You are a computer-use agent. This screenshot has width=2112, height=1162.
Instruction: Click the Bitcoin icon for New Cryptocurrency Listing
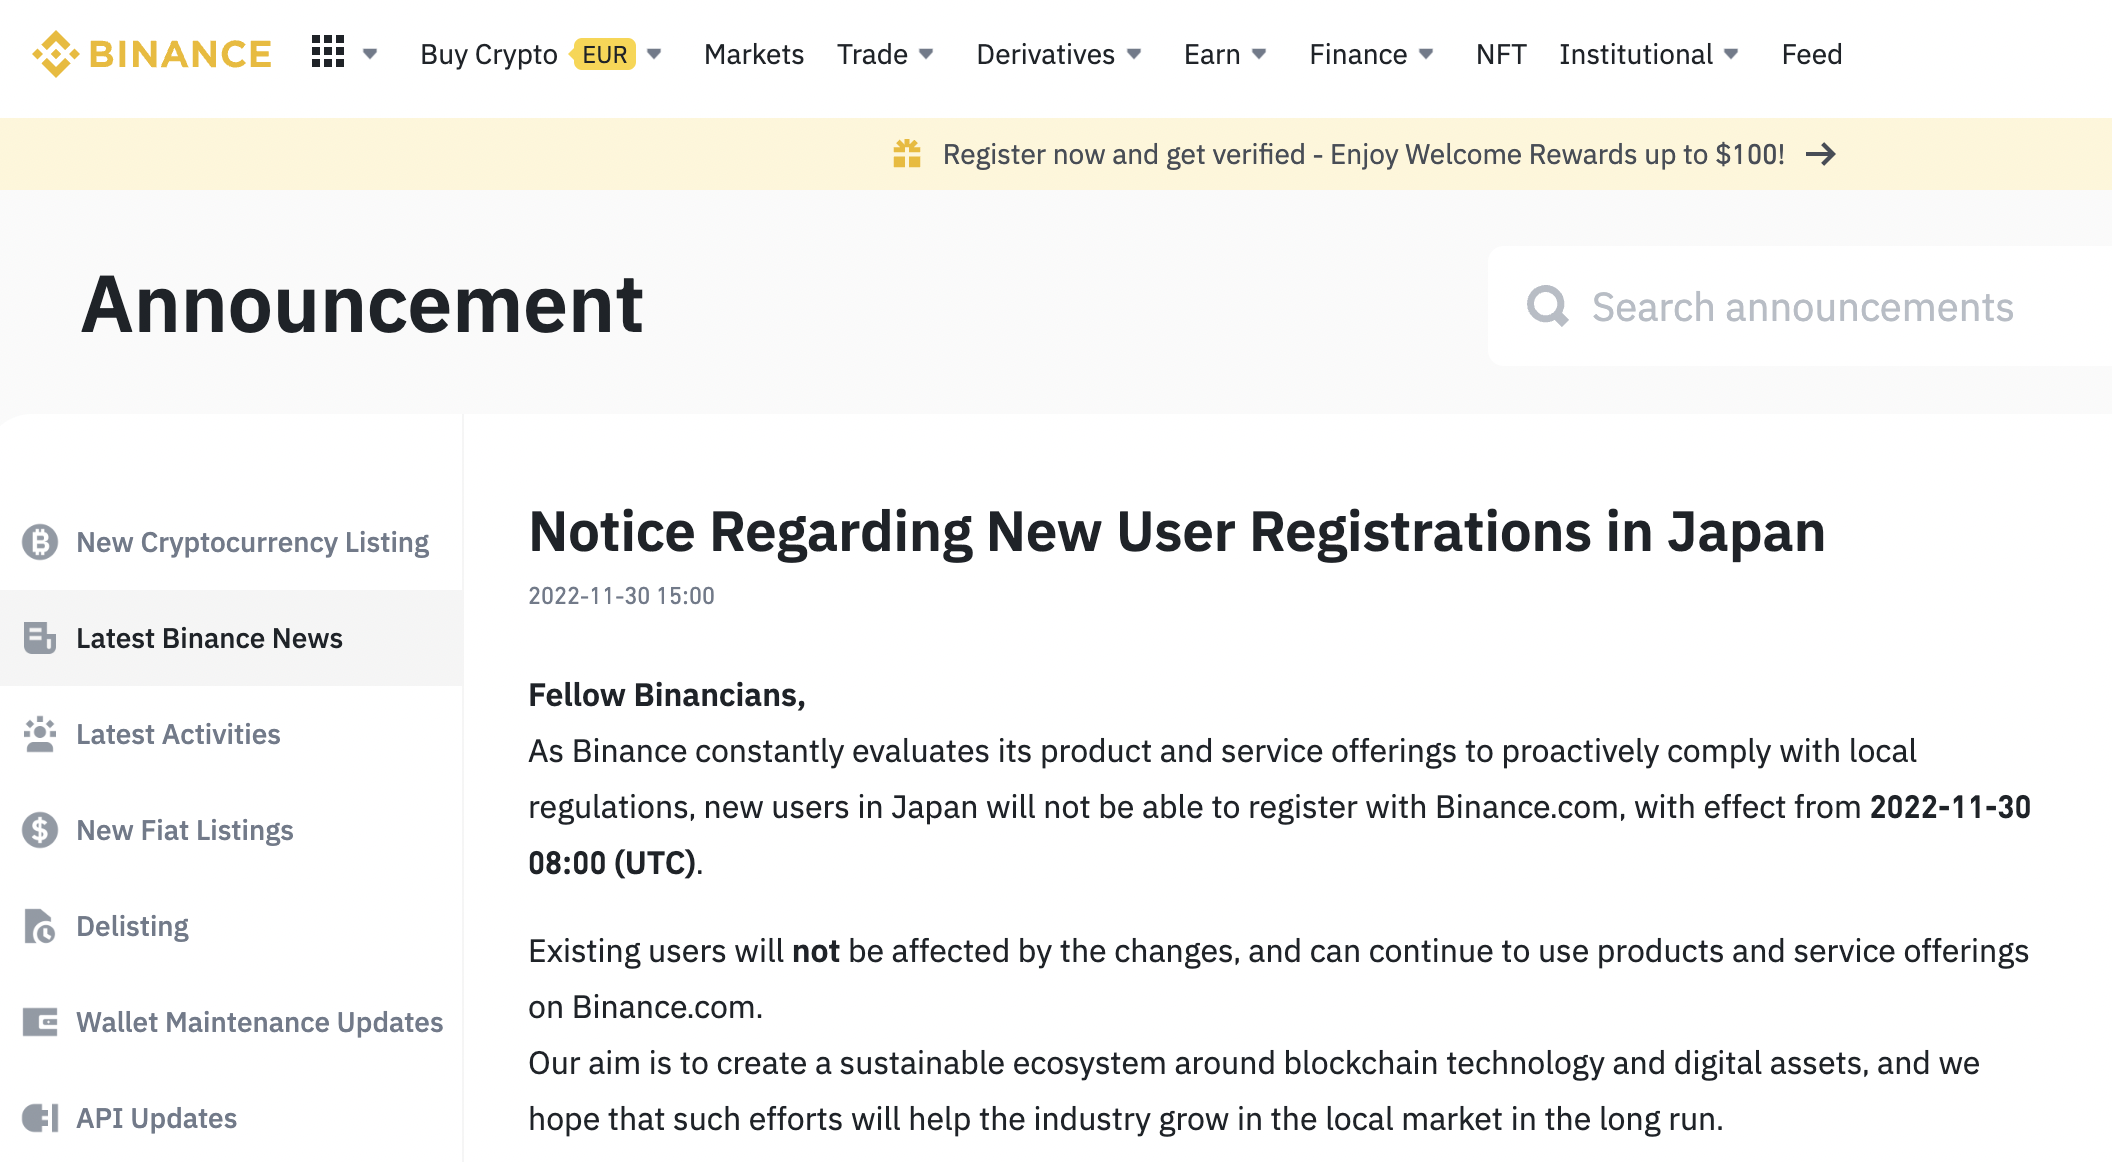pos(40,542)
